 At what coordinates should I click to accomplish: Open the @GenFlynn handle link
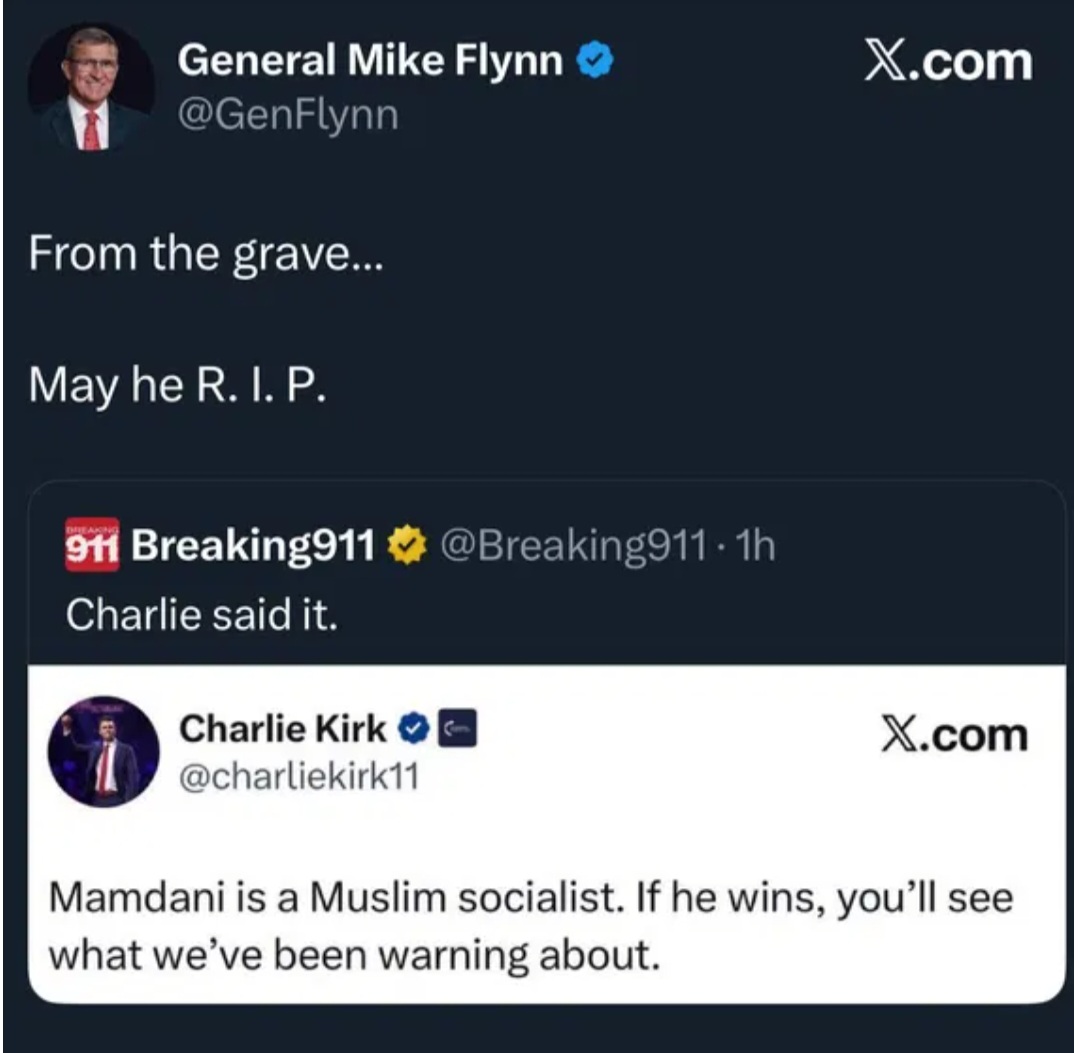[x=288, y=116]
